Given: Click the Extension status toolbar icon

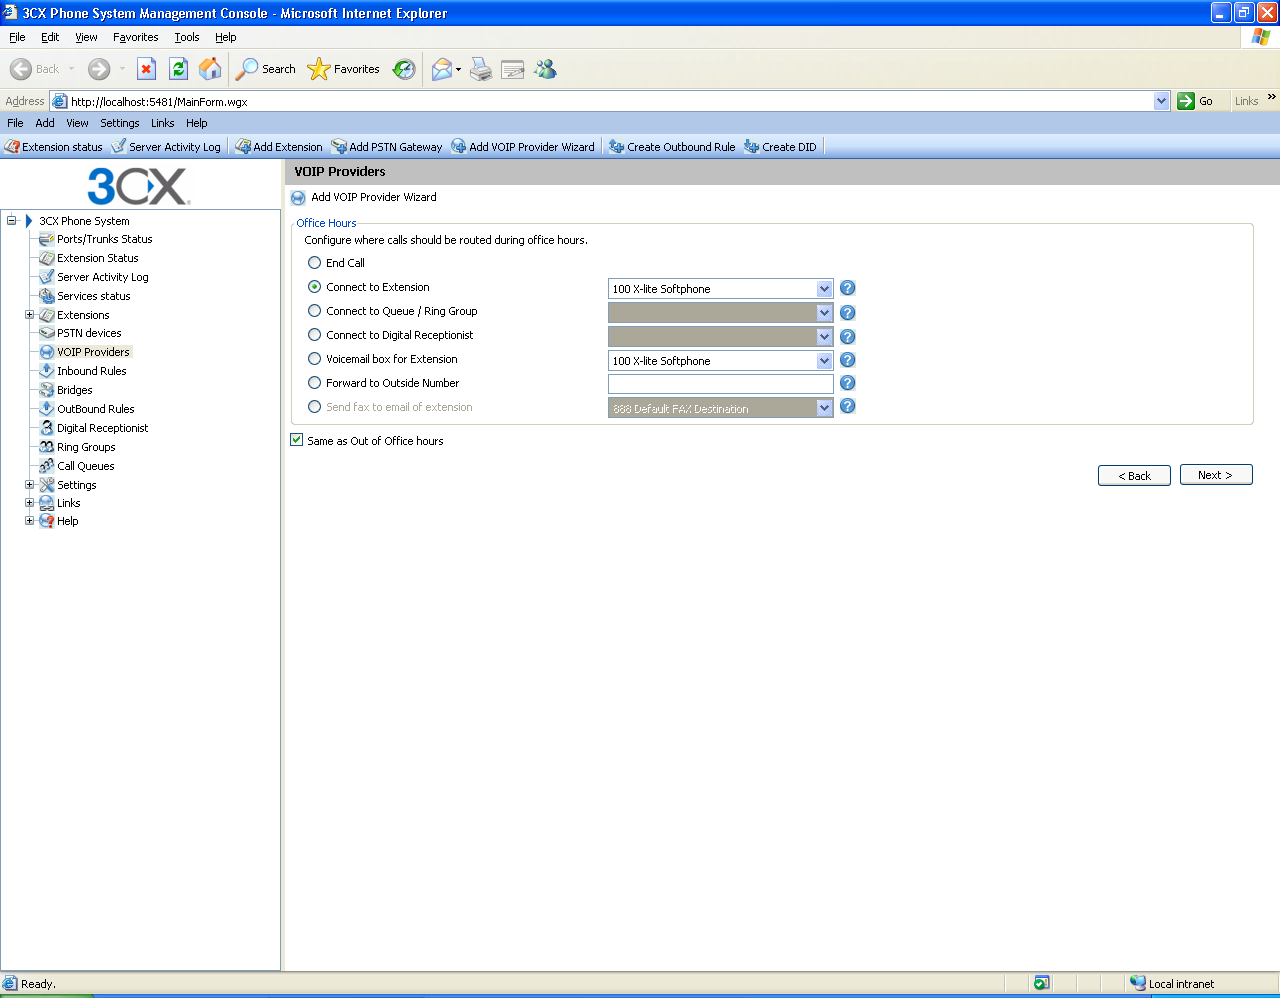Looking at the screenshot, I should (x=12, y=147).
